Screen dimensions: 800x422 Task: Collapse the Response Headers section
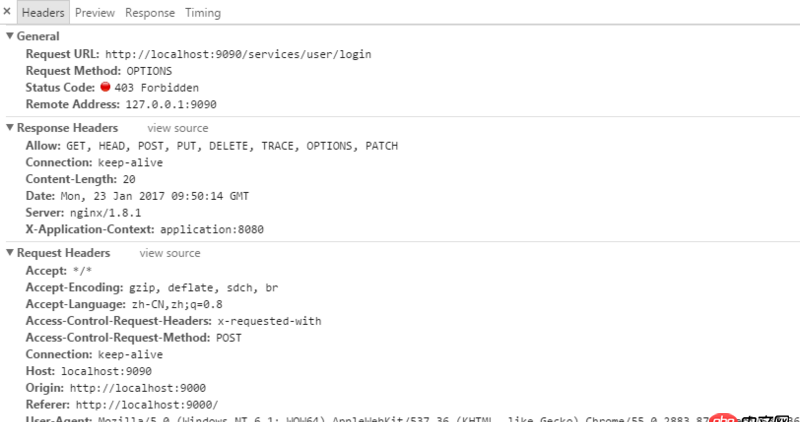click(x=11, y=128)
